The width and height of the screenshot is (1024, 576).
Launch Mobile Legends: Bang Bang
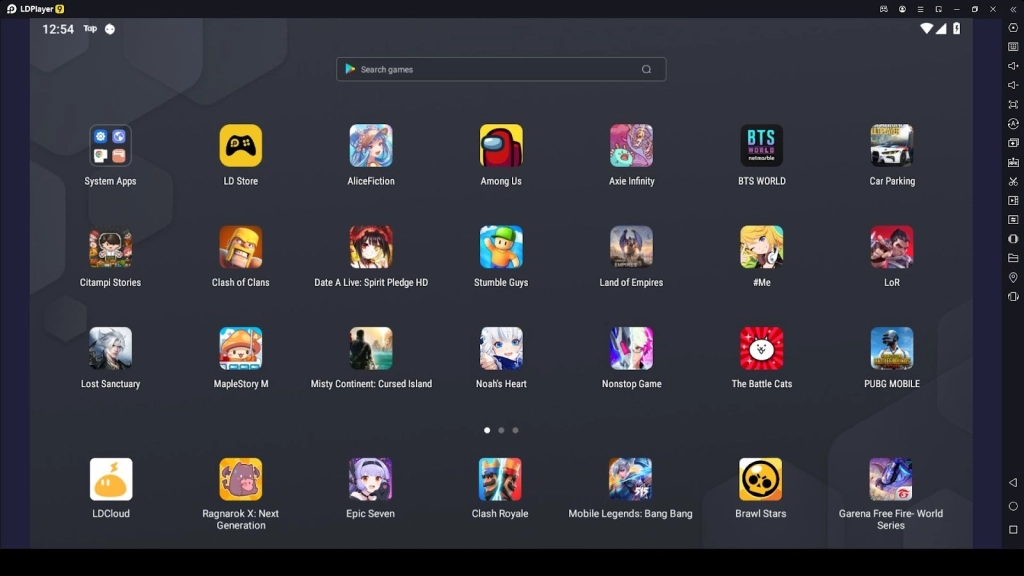click(x=630, y=479)
